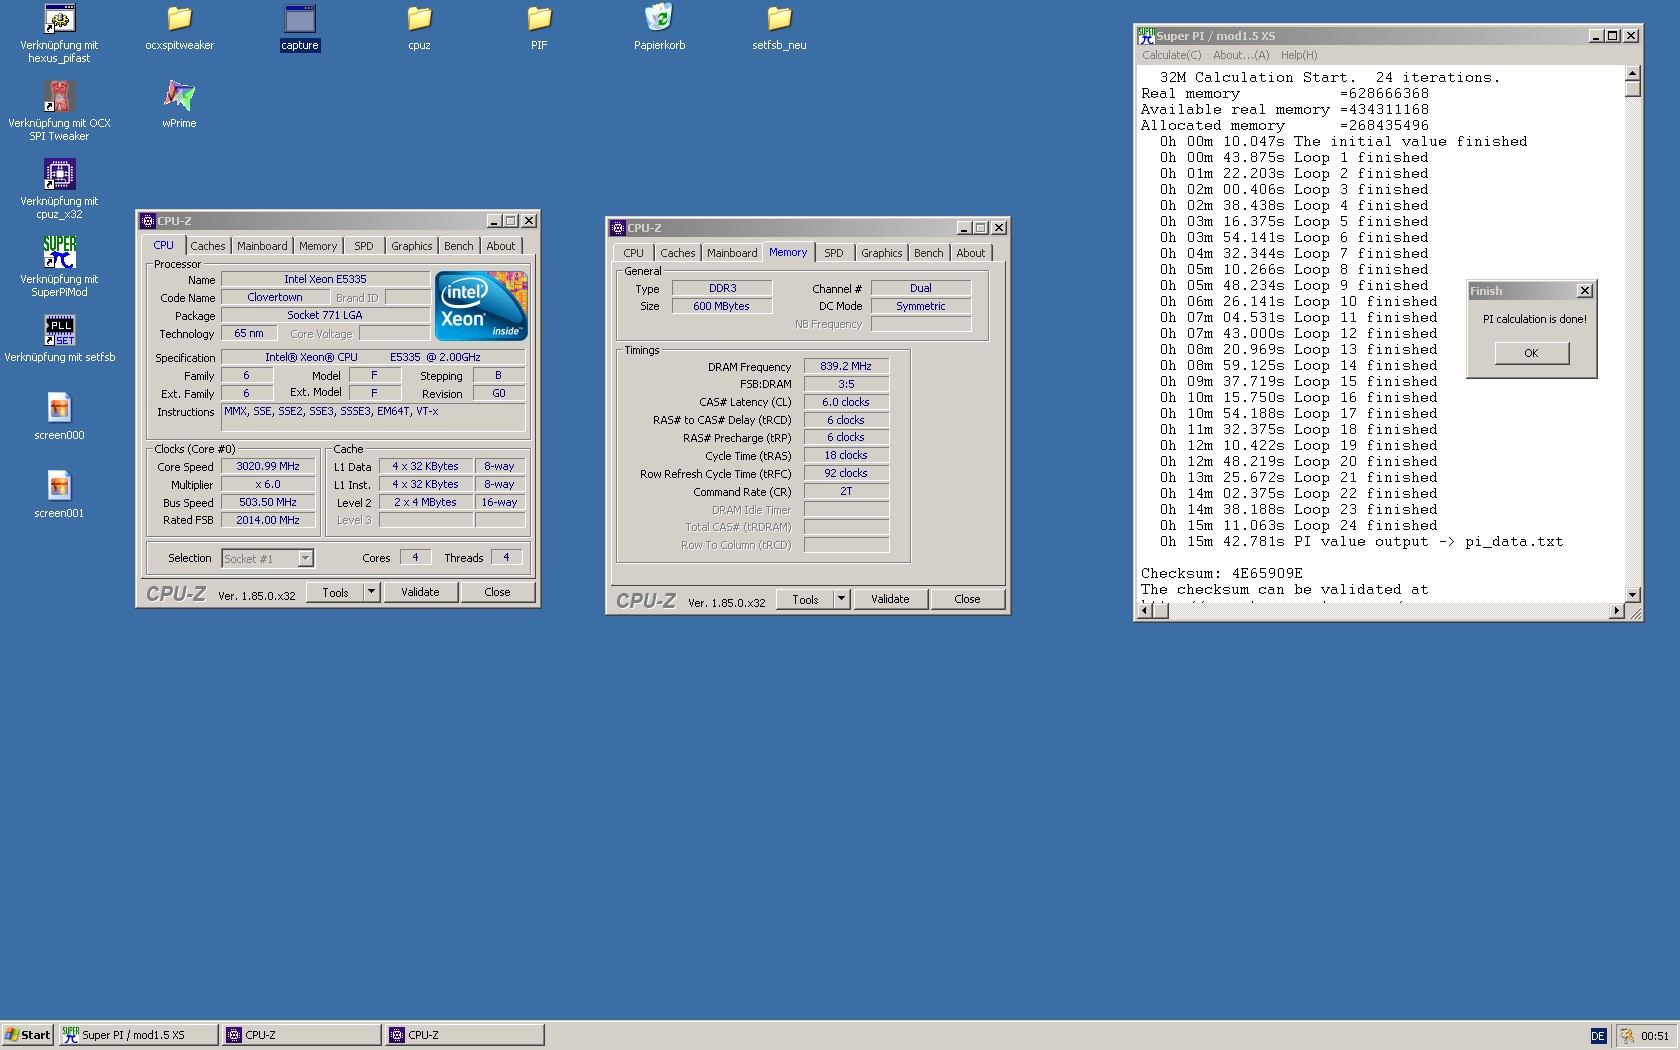Open Bench tab in Memory CPU-Z window
Screen dimensions: 1680x1050
[x=929, y=253]
